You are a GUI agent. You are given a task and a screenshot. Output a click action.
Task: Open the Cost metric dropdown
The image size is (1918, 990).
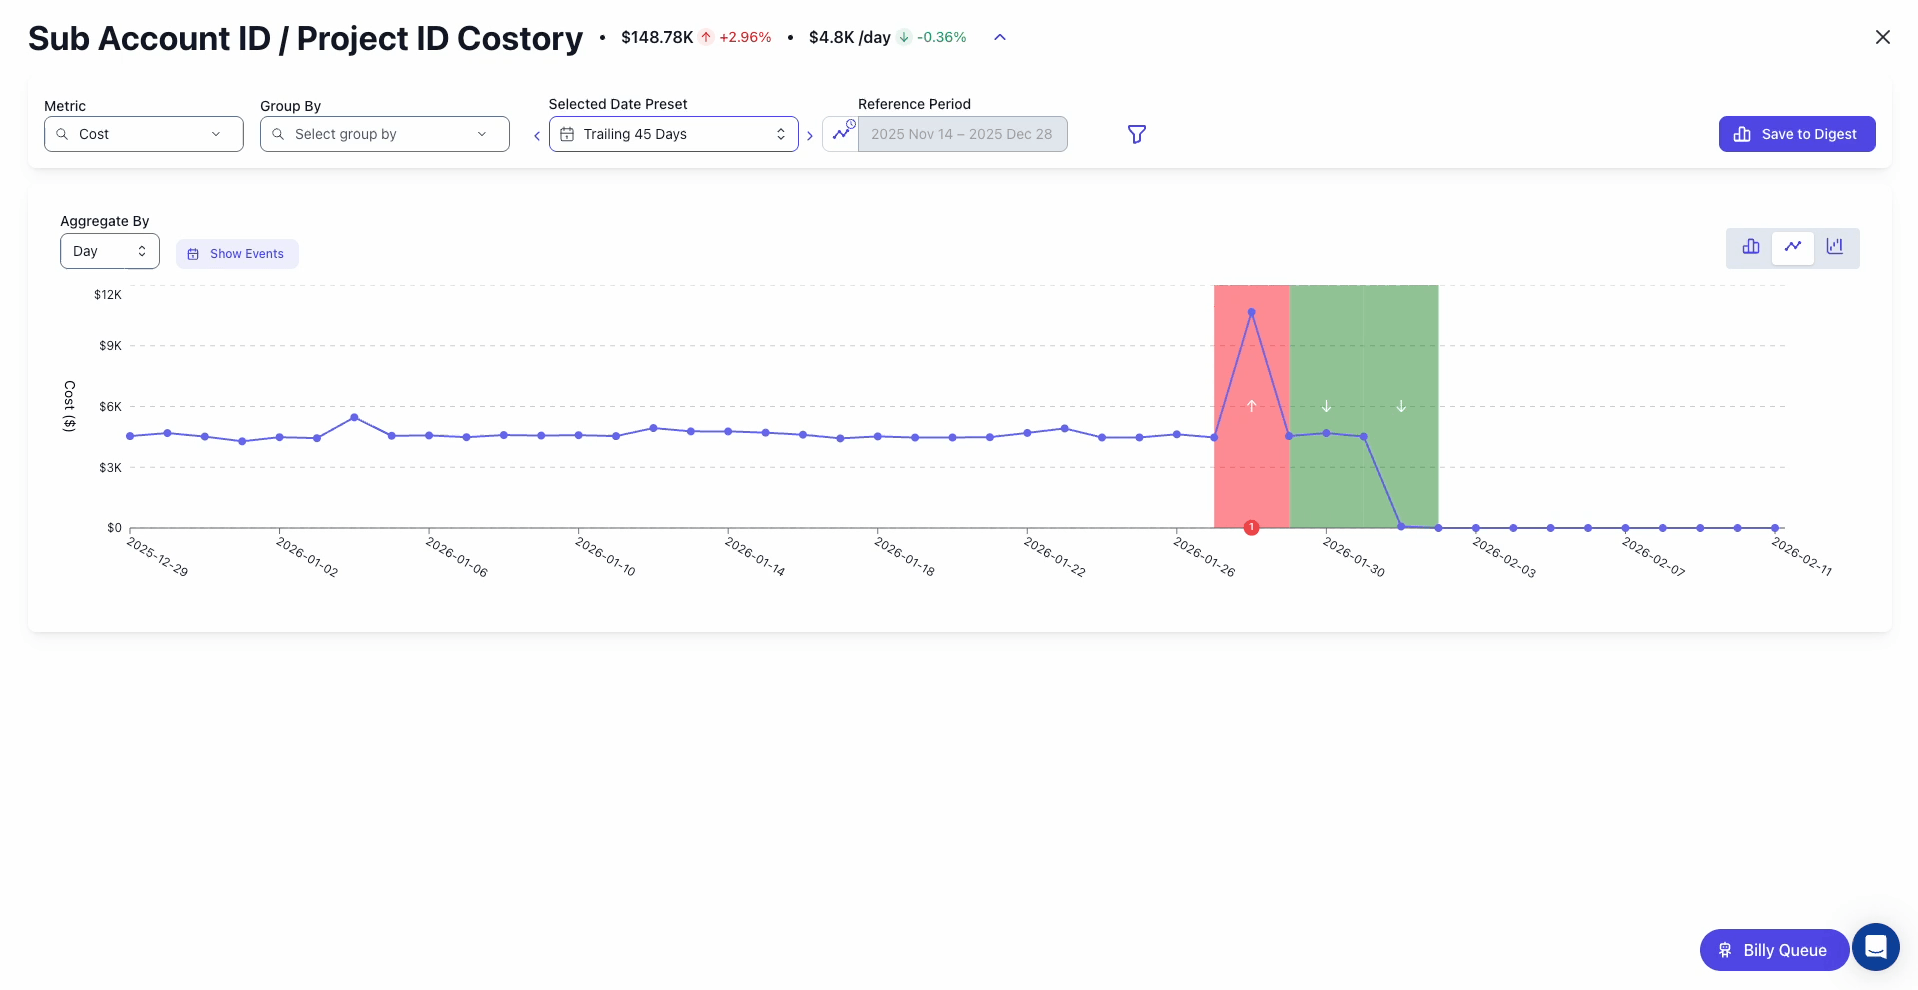pyautogui.click(x=143, y=134)
